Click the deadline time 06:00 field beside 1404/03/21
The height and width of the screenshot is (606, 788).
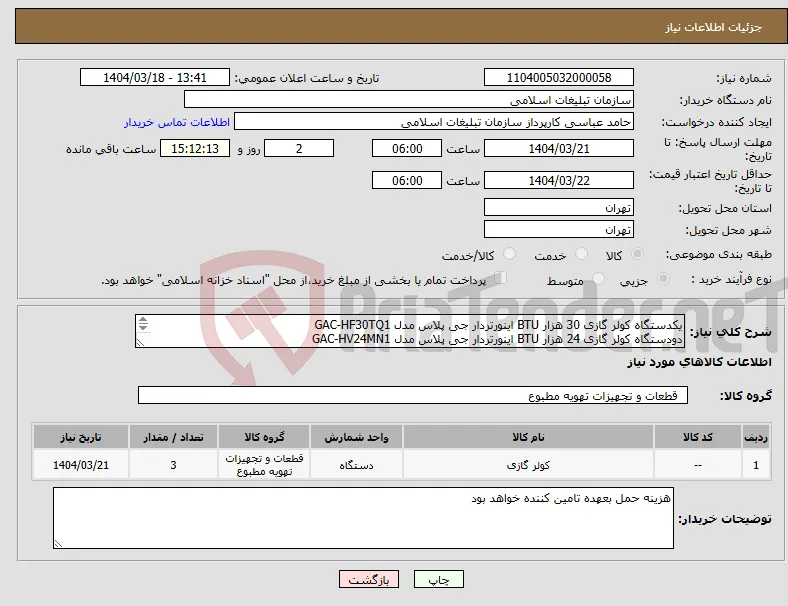click(x=407, y=149)
